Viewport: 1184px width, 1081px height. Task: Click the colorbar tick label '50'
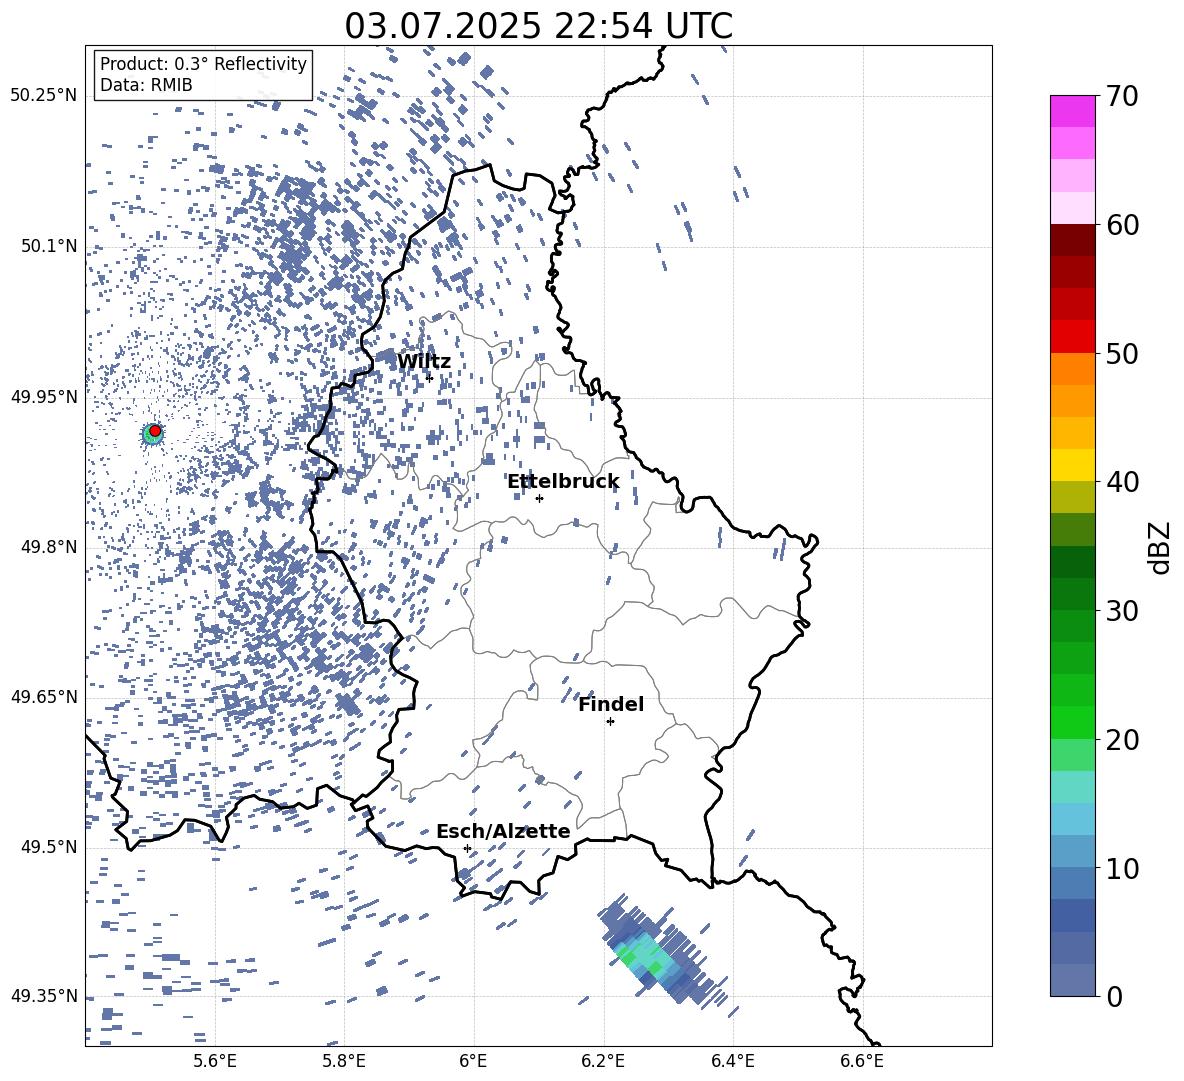pos(1123,353)
